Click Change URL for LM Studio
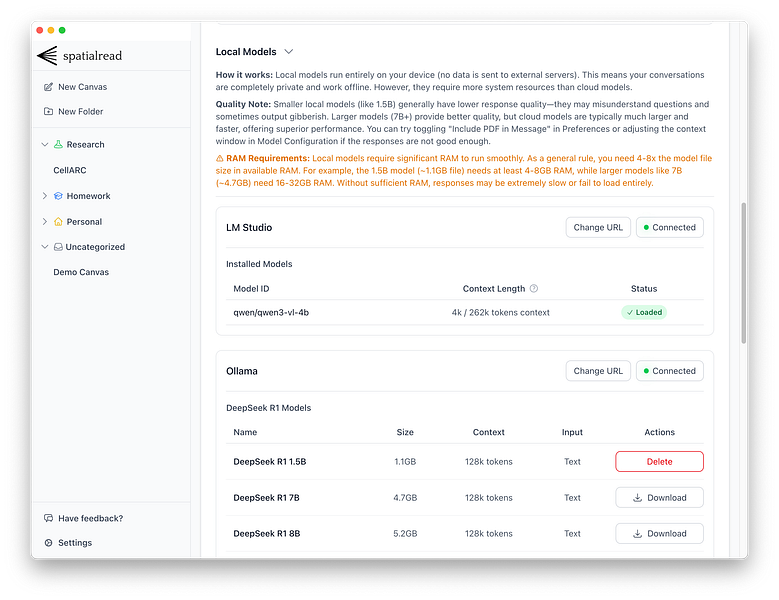 coord(598,227)
